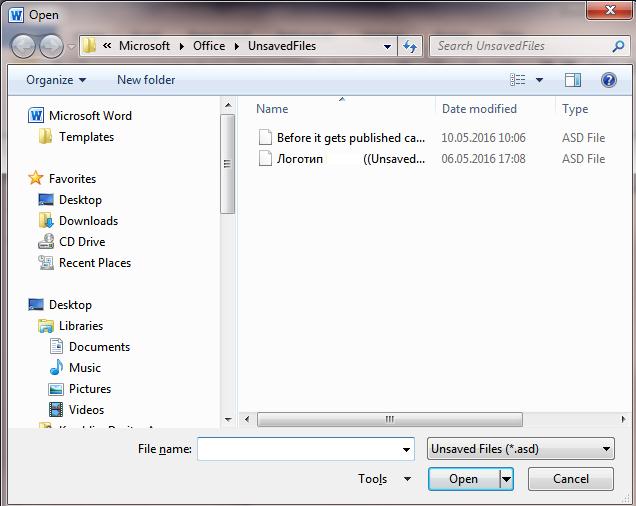Click the Word icon beside Microsoft Word
Screen dimensions: 636x506
tap(36, 116)
